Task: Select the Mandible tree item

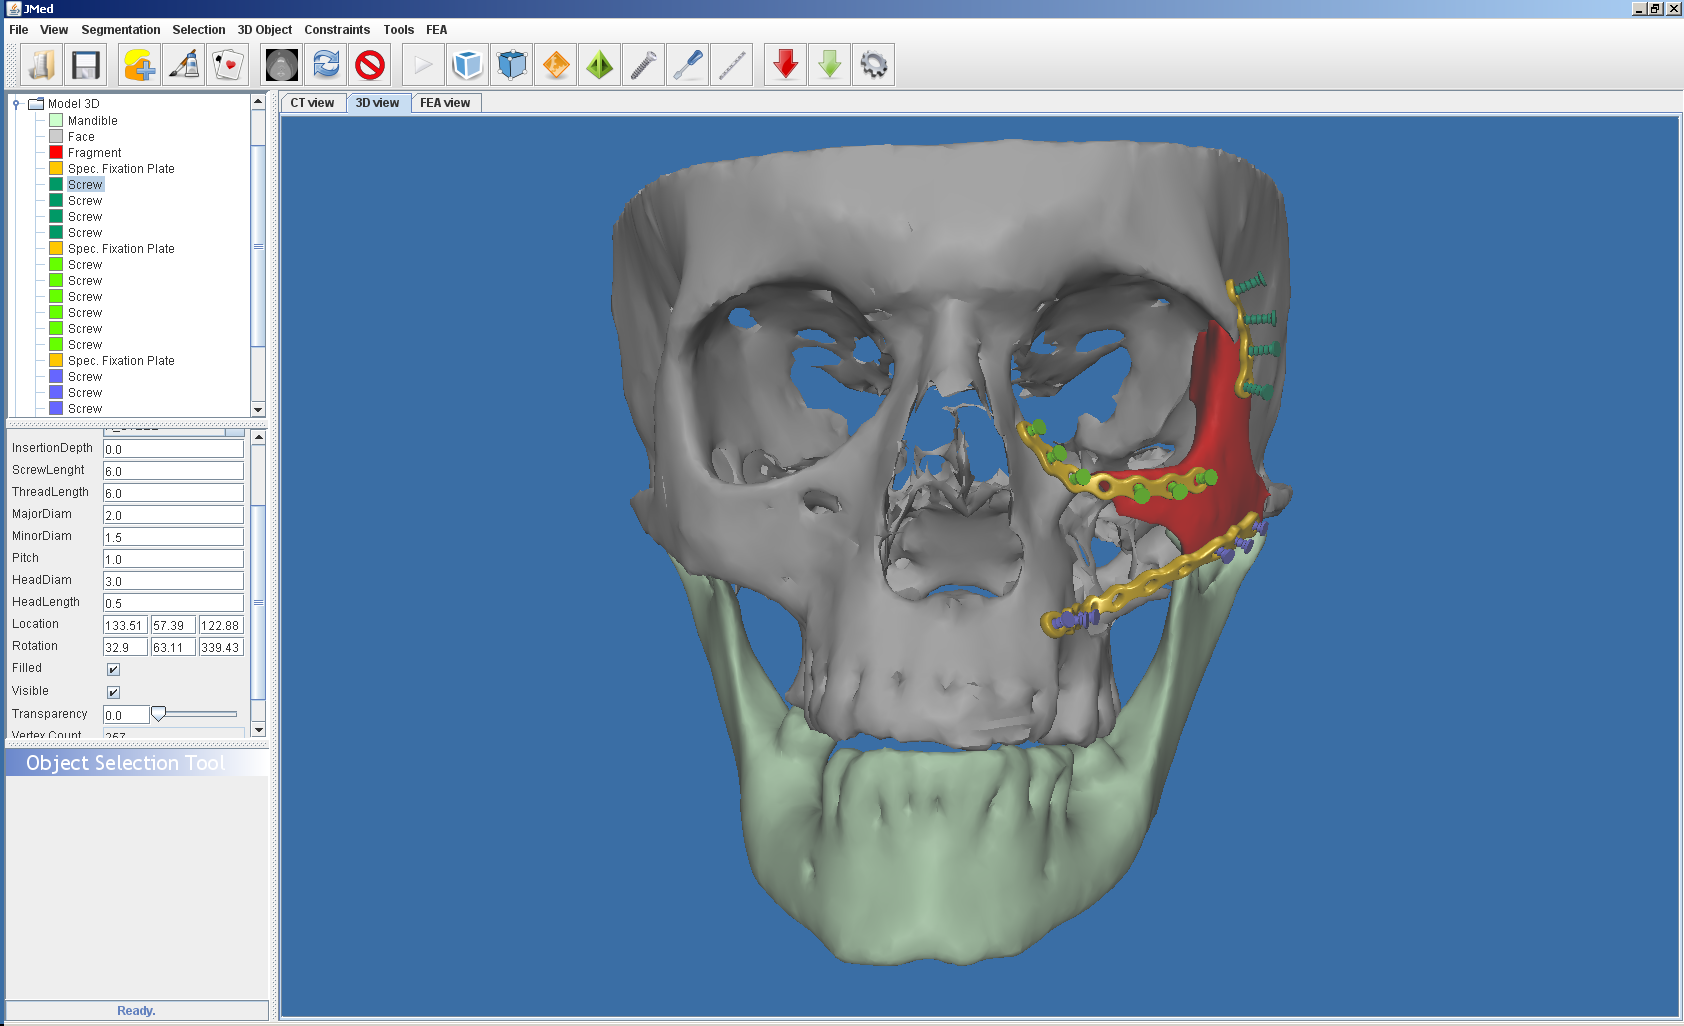Action: (92, 121)
